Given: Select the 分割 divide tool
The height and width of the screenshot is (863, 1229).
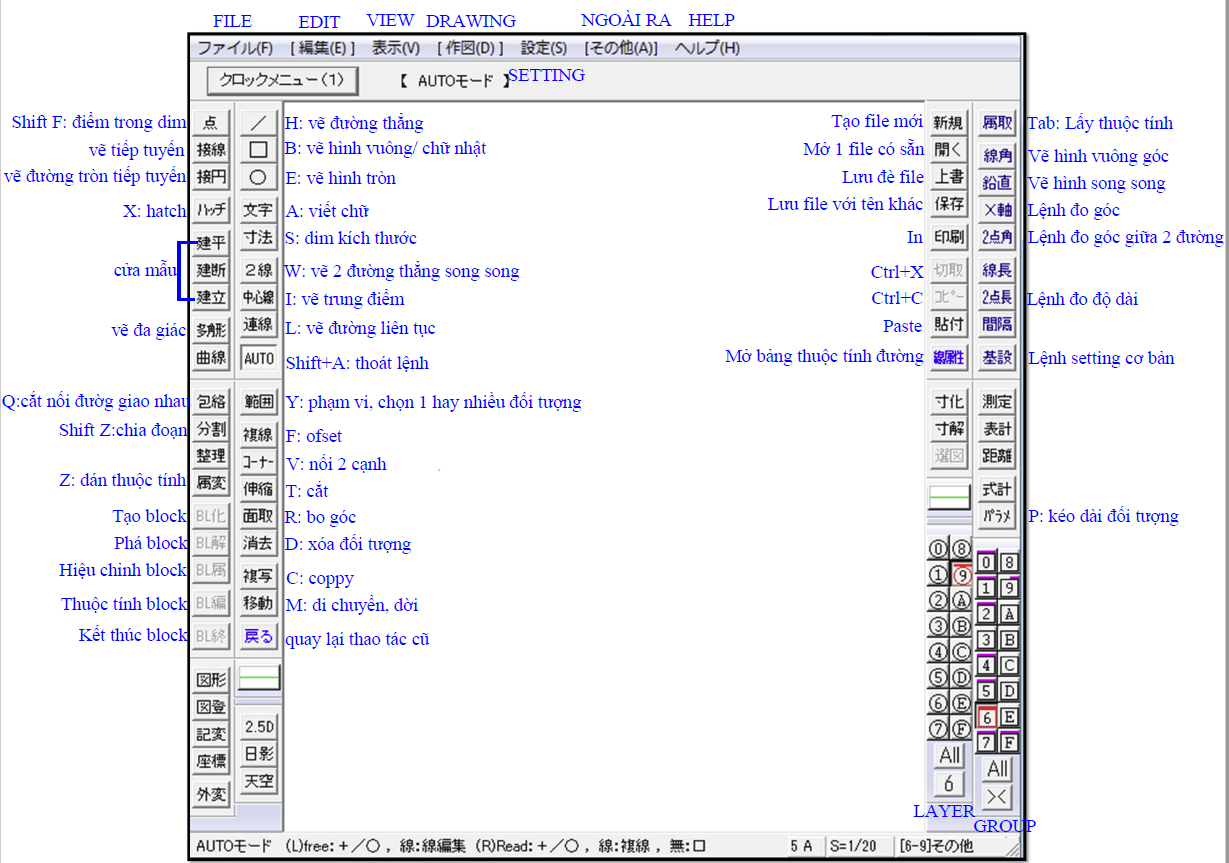Looking at the screenshot, I should click(x=211, y=429).
